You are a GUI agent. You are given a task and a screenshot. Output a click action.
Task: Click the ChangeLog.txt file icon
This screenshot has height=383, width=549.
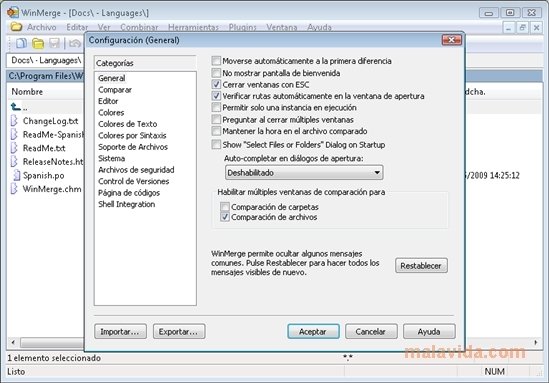tap(14, 121)
